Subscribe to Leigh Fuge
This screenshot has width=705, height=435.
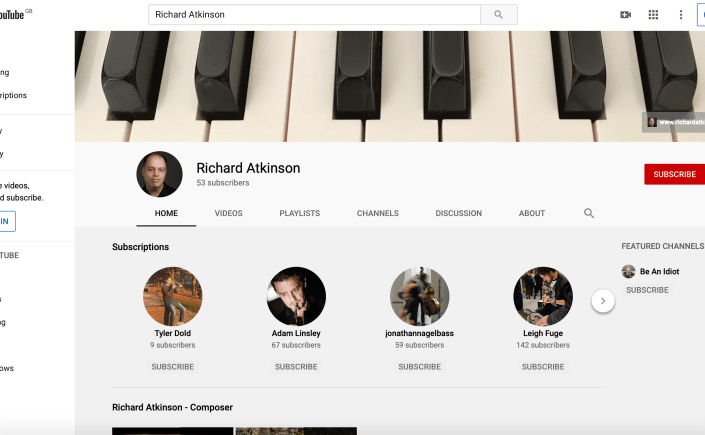[543, 367]
